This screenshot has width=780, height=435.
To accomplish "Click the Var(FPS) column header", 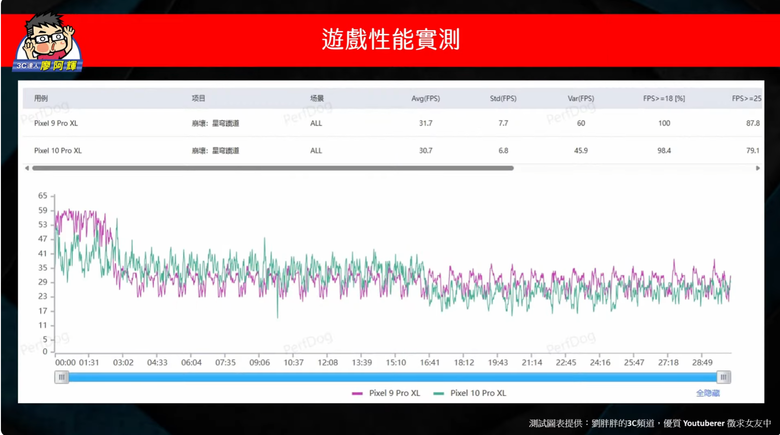I will (581, 99).
